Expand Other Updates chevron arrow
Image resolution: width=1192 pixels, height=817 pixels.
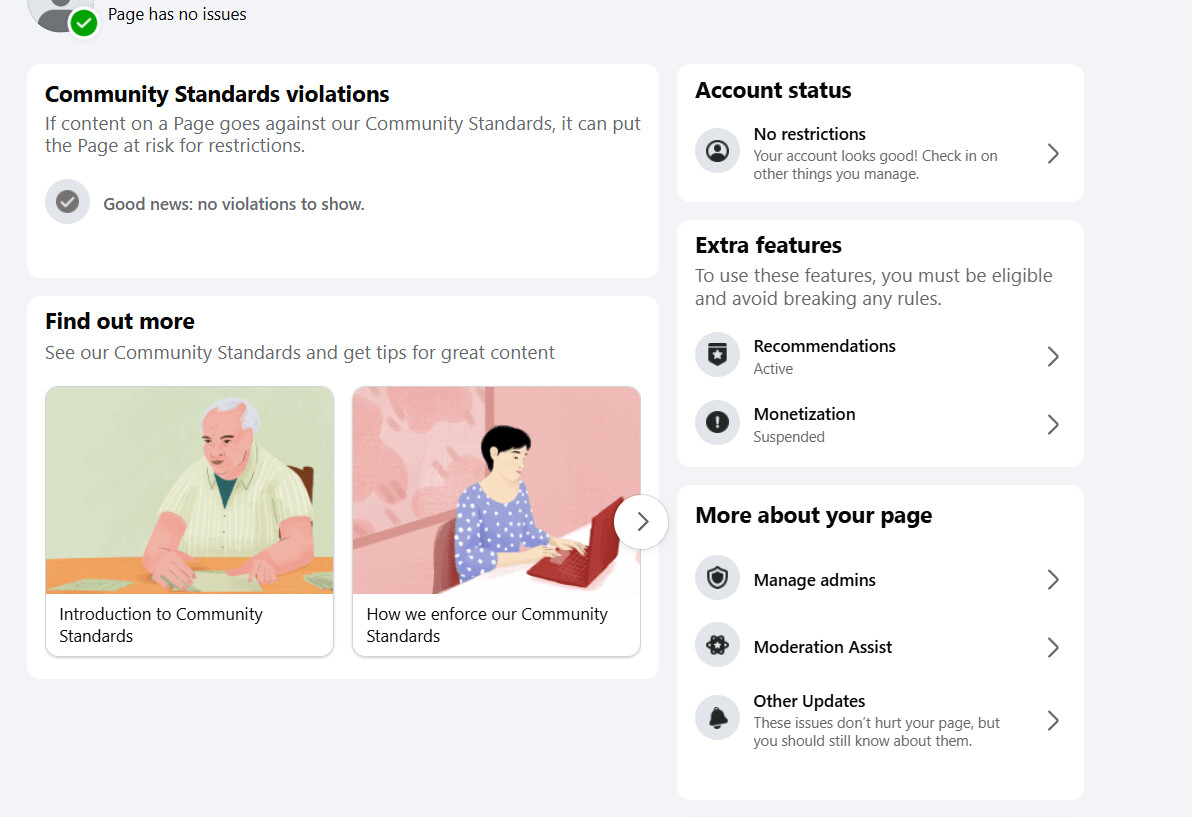pos(1052,720)
